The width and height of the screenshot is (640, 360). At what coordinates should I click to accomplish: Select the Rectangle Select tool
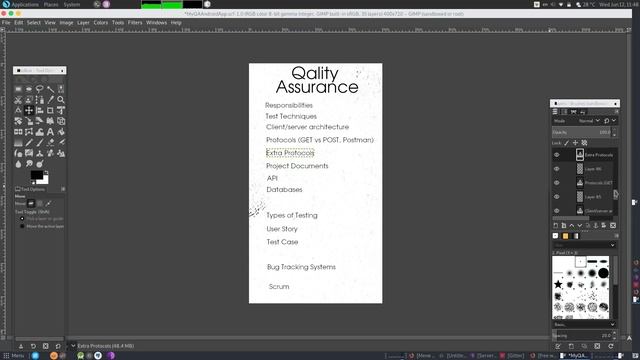coord(18,89)
